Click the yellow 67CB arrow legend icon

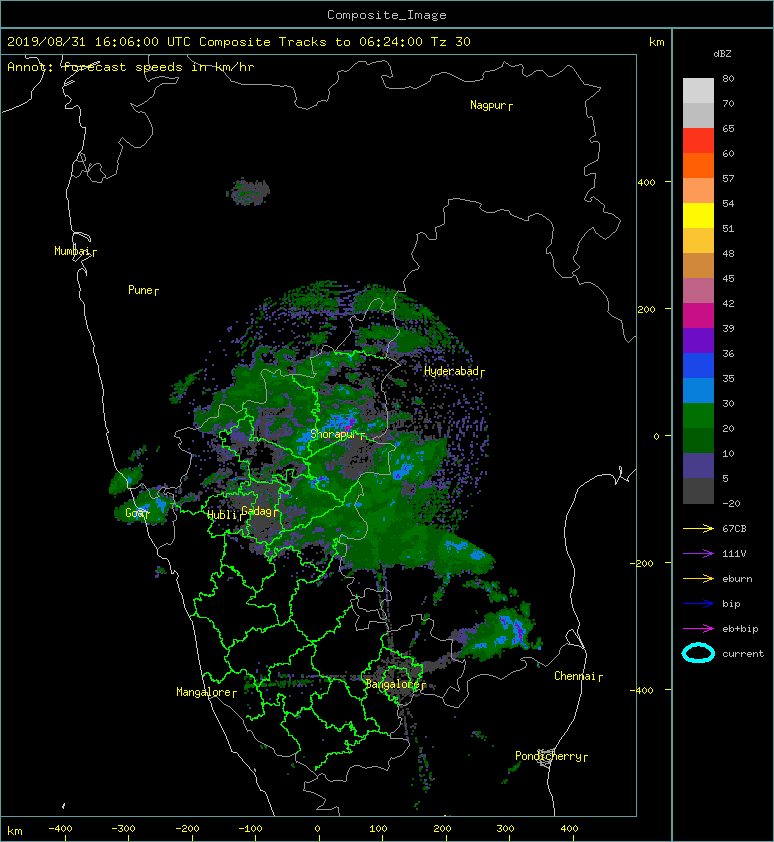698,528
